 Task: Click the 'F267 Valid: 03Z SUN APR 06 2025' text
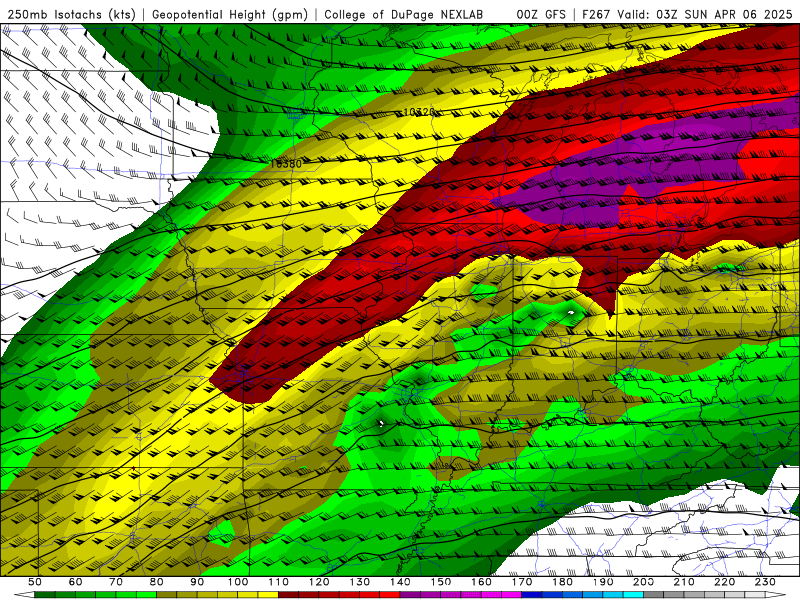pyautogui.click(x=687, y=14)
